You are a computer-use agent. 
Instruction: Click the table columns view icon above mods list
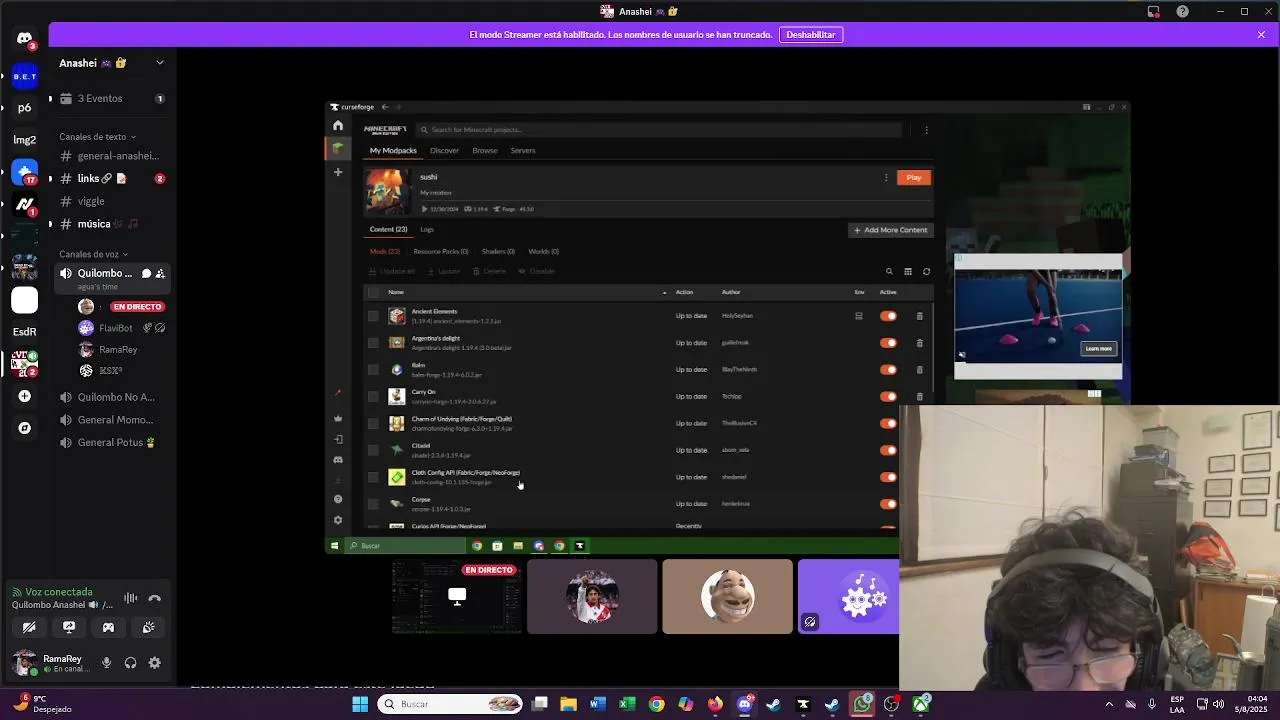908,271
